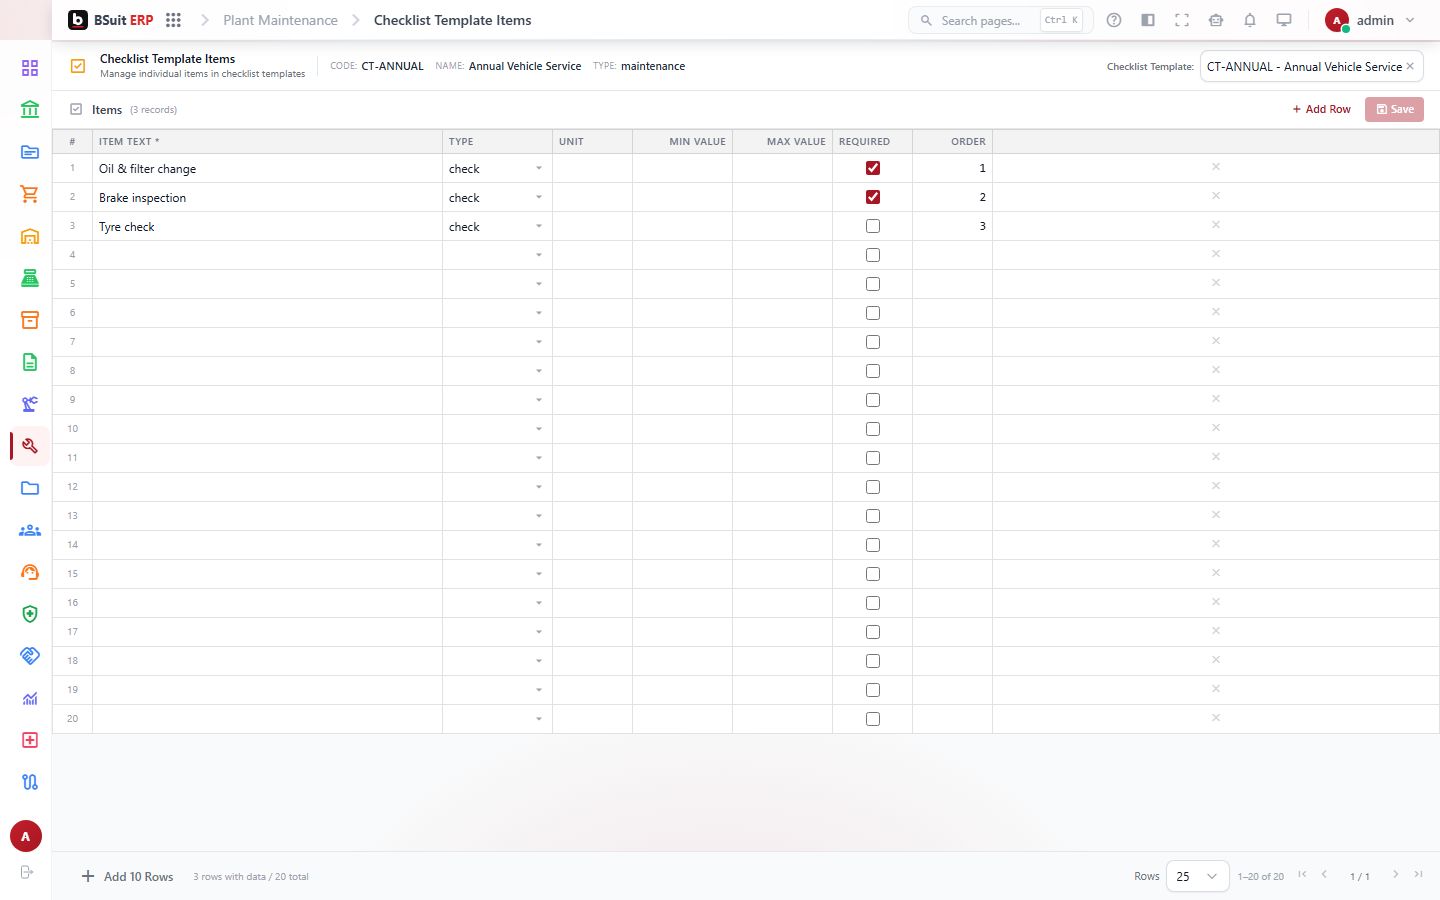Open the archive box sidebar module
Screen dimensions: 1440x900
coord(30,320)
